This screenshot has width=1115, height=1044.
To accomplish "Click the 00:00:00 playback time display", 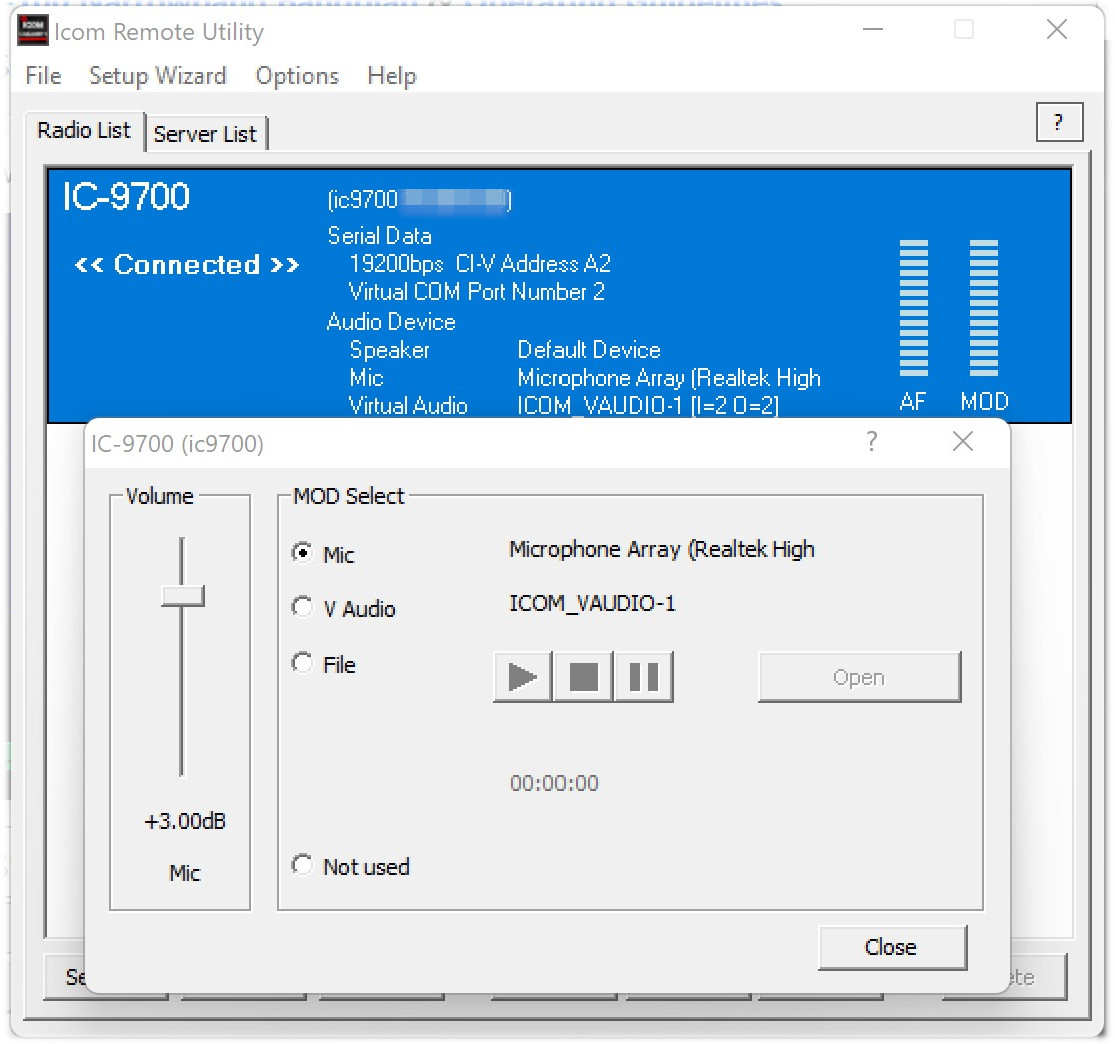I will tap(554, 784).
